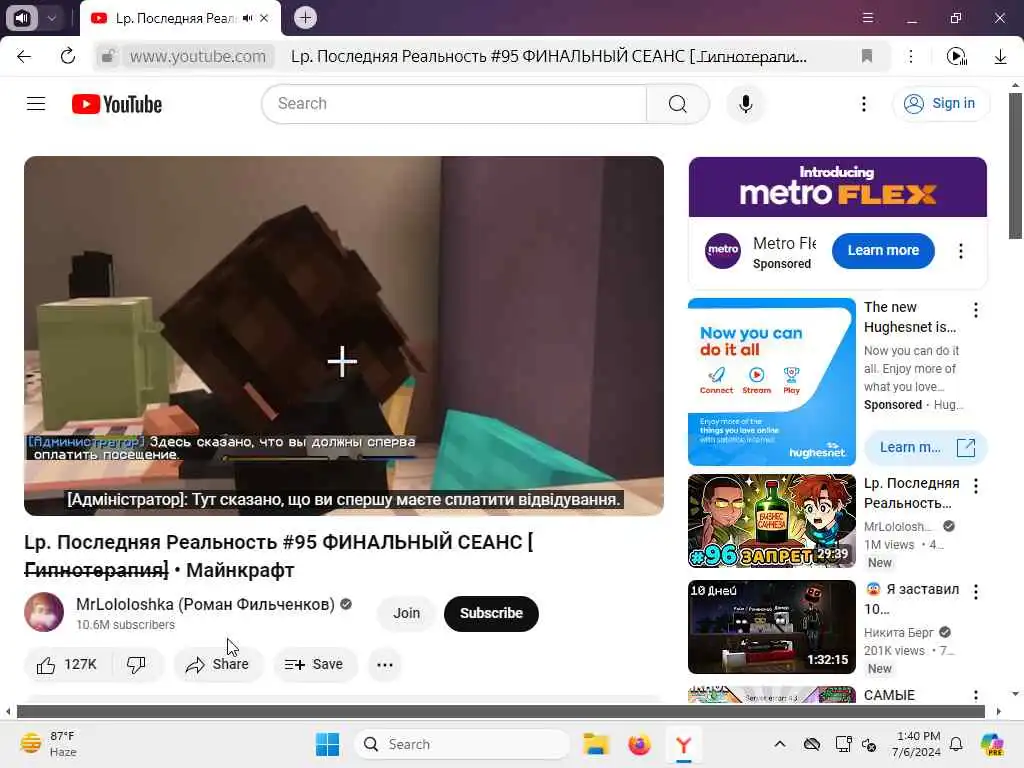Click the horizontal page scrollbar

[501, 712]
